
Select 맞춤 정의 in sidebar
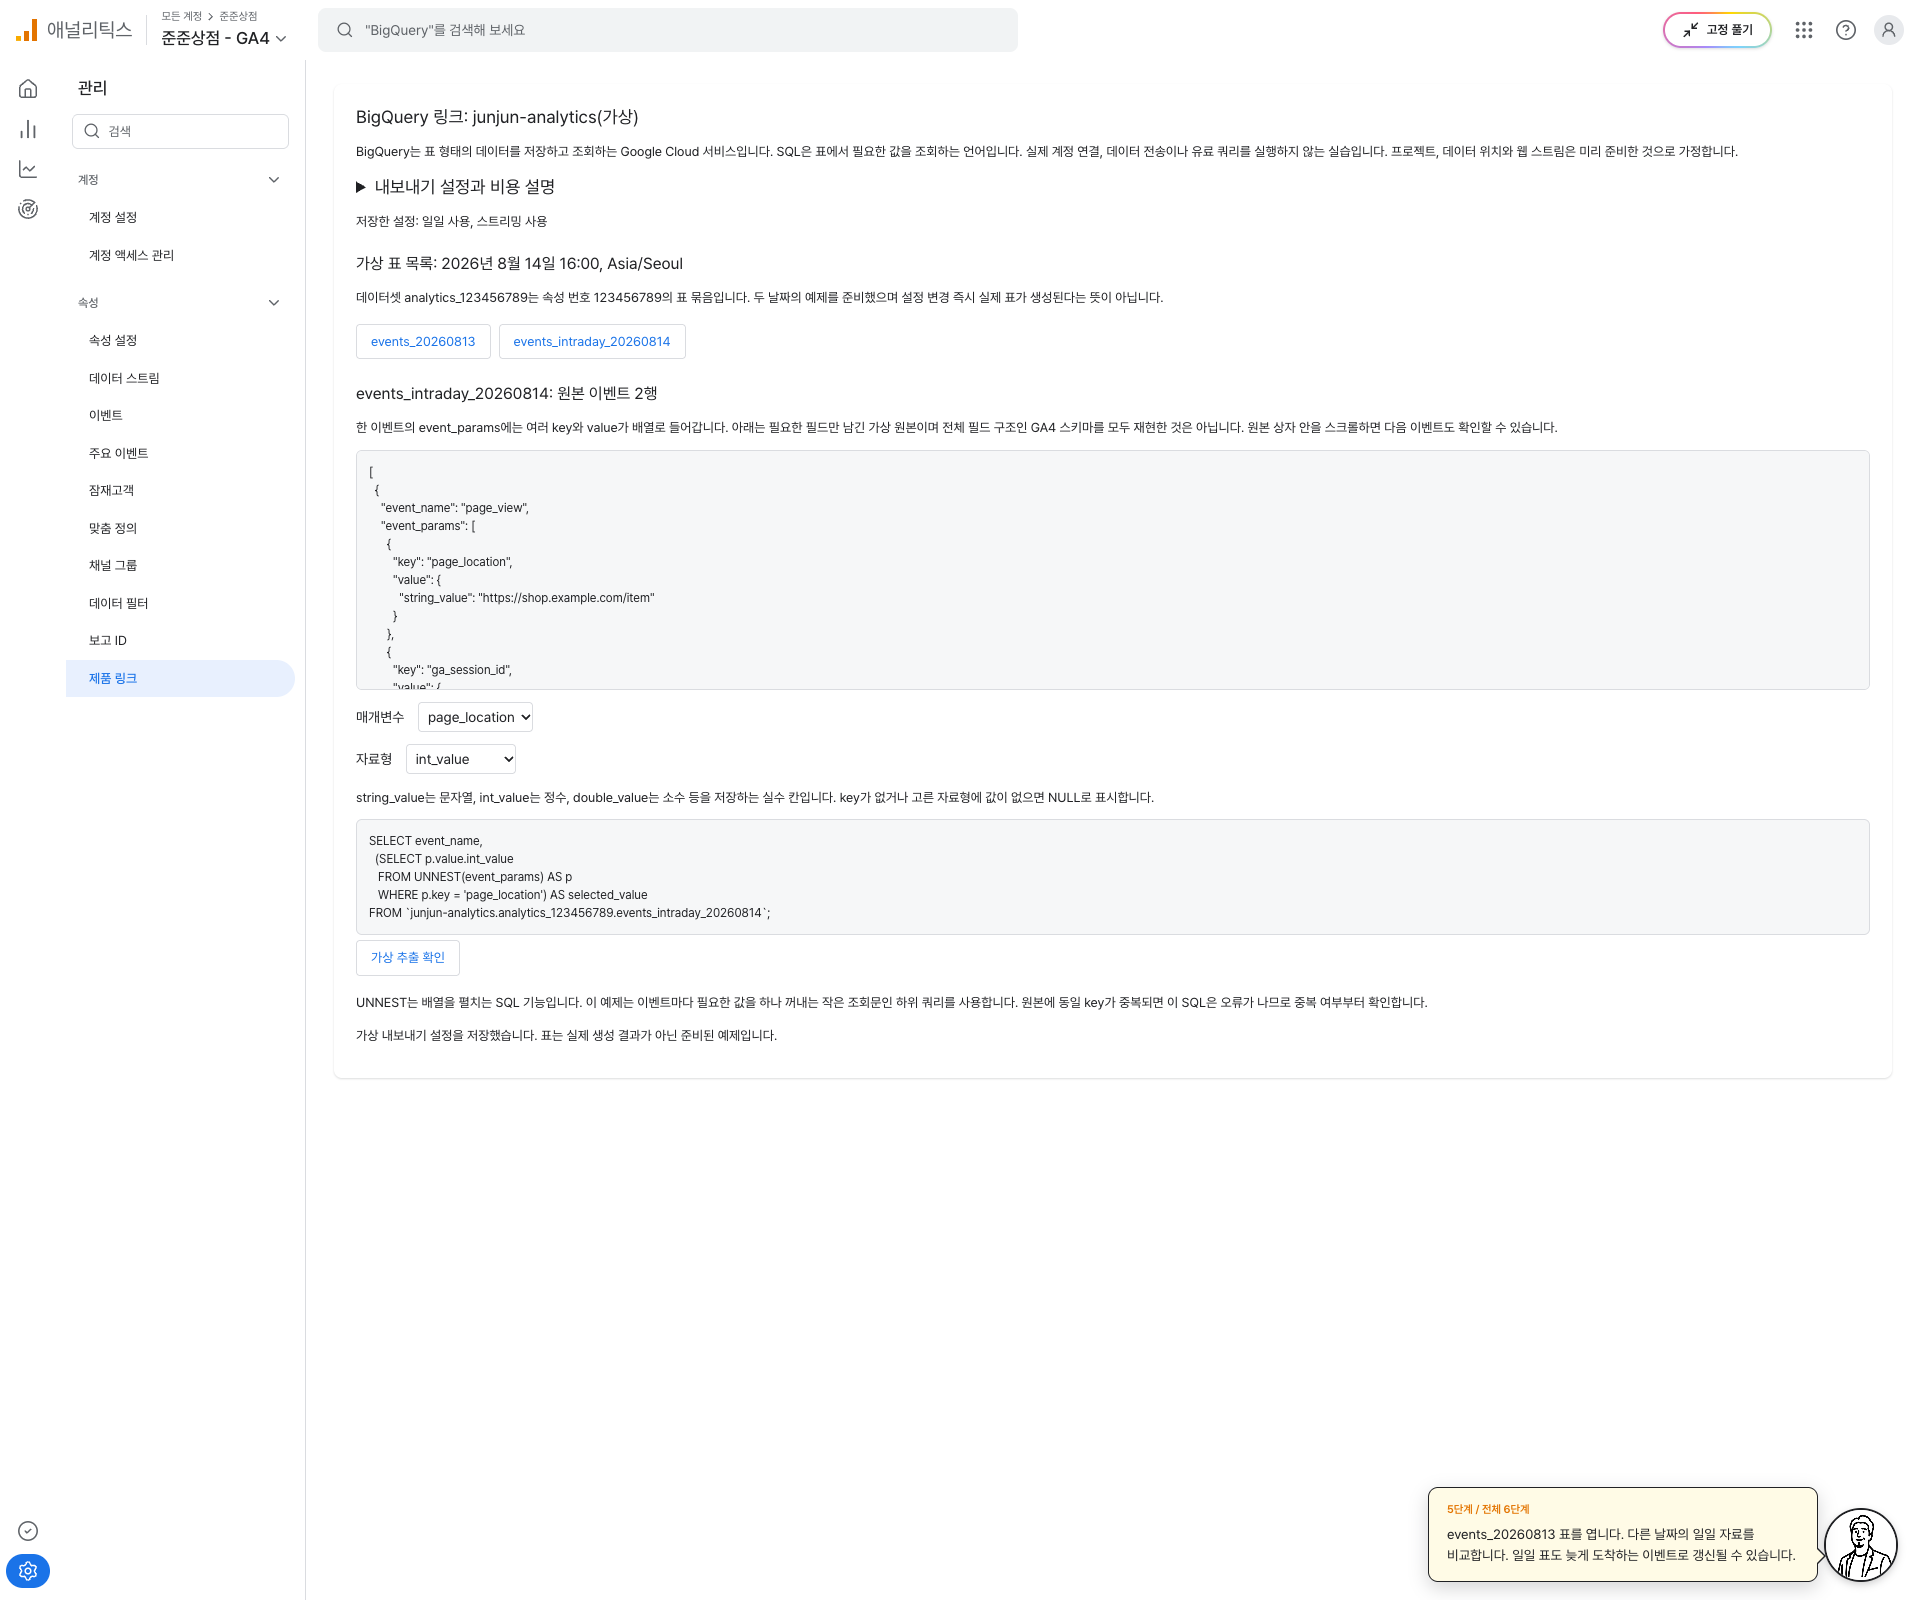[180, 528]
